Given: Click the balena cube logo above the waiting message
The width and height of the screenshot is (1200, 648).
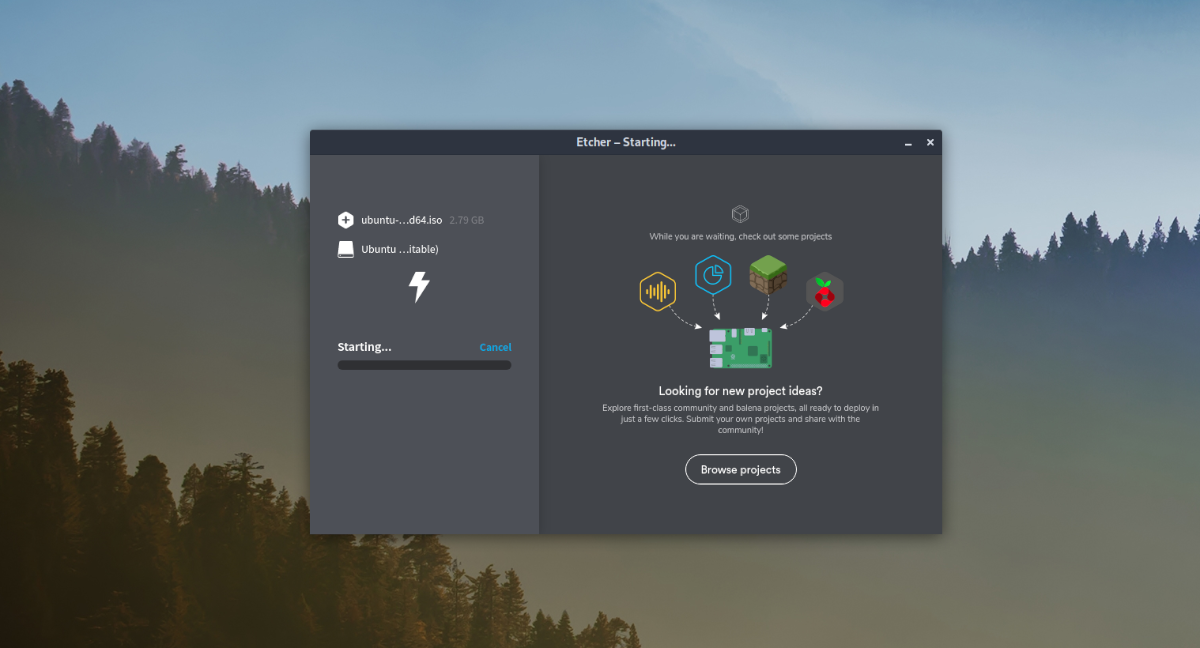Looking at the screenshot, I should pos(740,214).
